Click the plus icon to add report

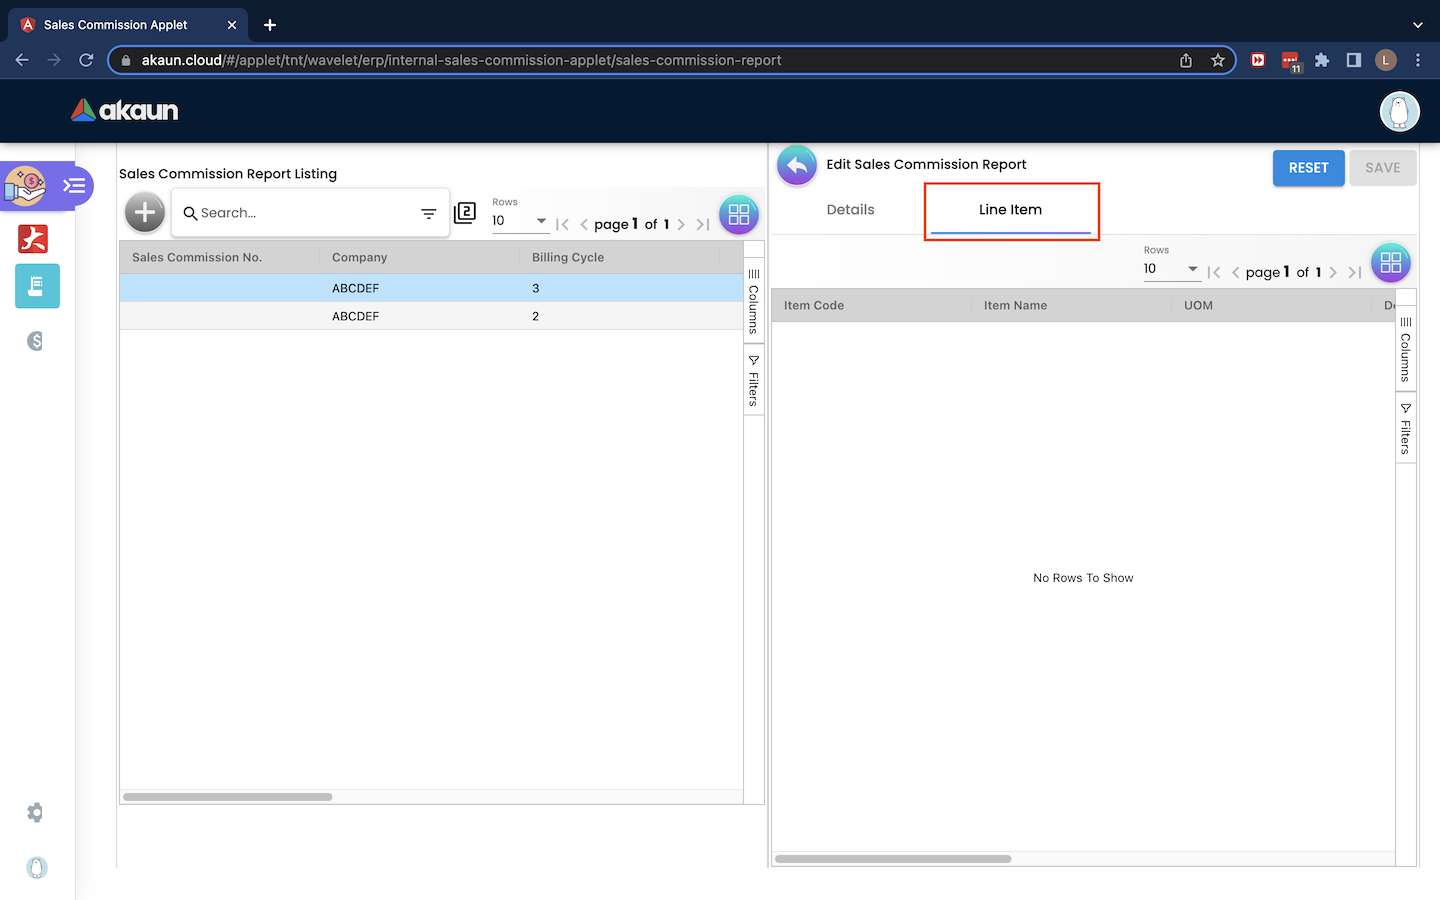(145, 212)
